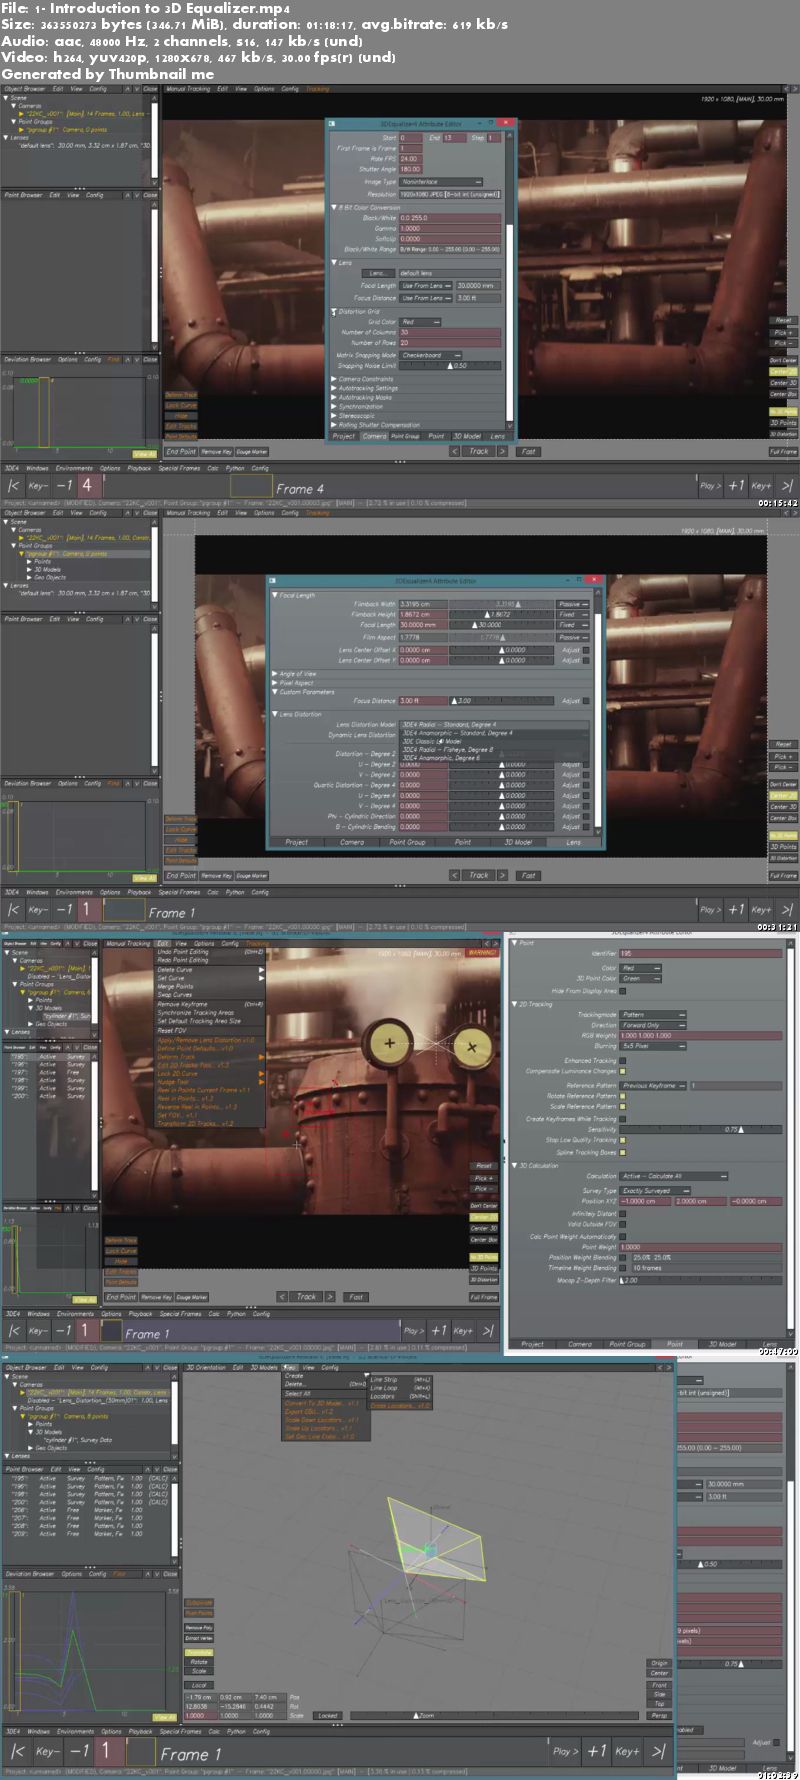Jump to last frame in Frame 4 timeline
The image size is (800, 1780).
(x=787, y=486)
